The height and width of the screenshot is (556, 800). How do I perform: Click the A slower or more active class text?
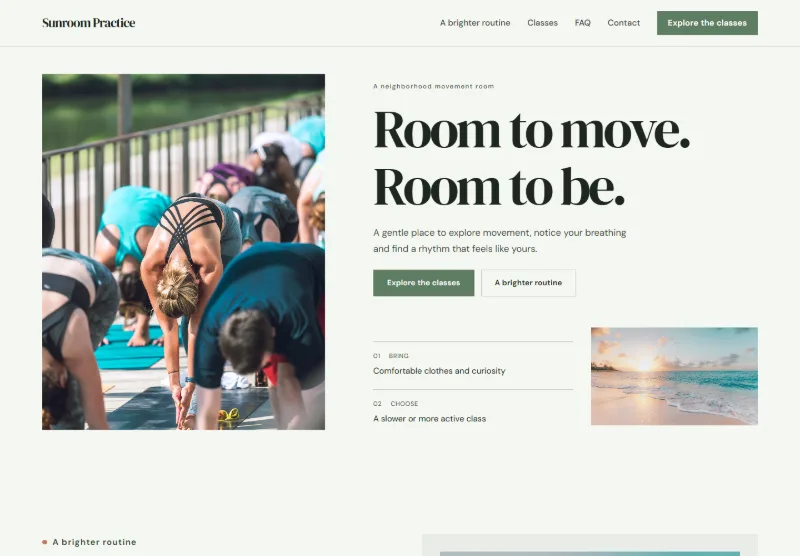[x=430, y=419]
